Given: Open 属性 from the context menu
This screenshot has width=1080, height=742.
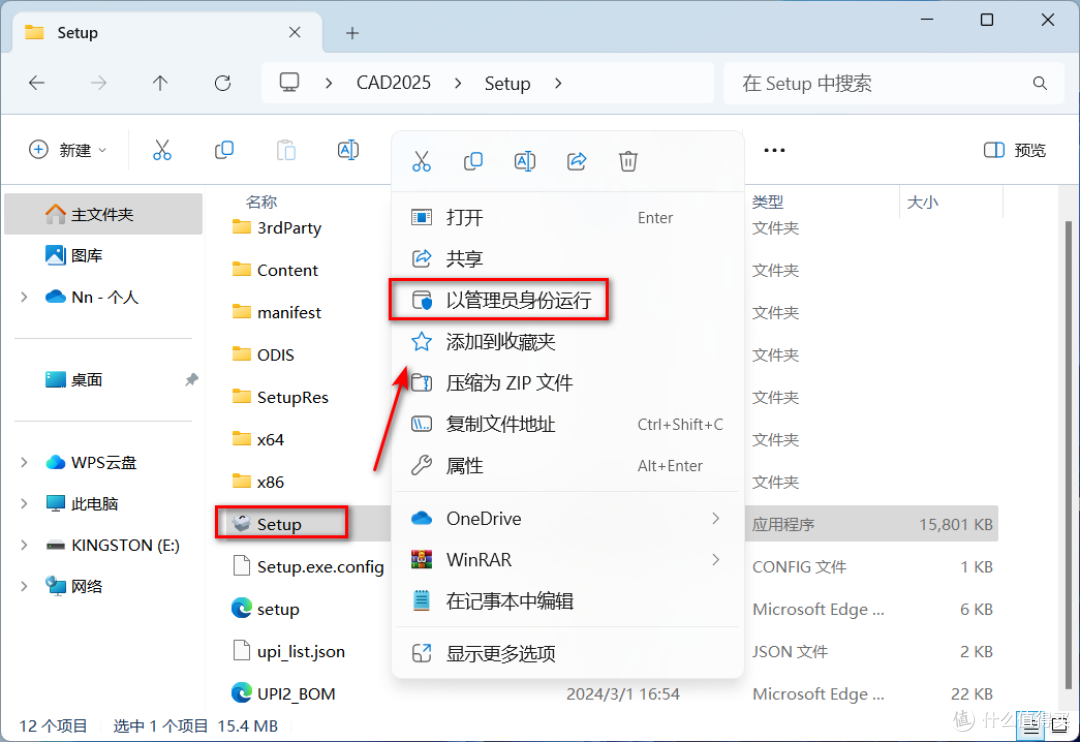Looking at the screenshot, I should pyautogui.click(x=568, y=466).
